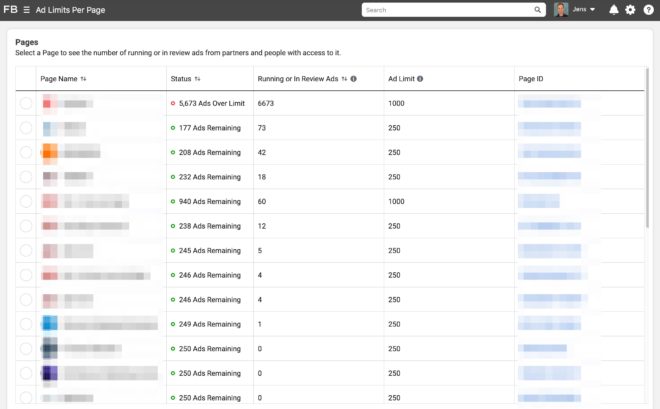This screenshot has height=409, width=660.
Task: Show info for Running or In Review Ads
Action: point(354,79)
